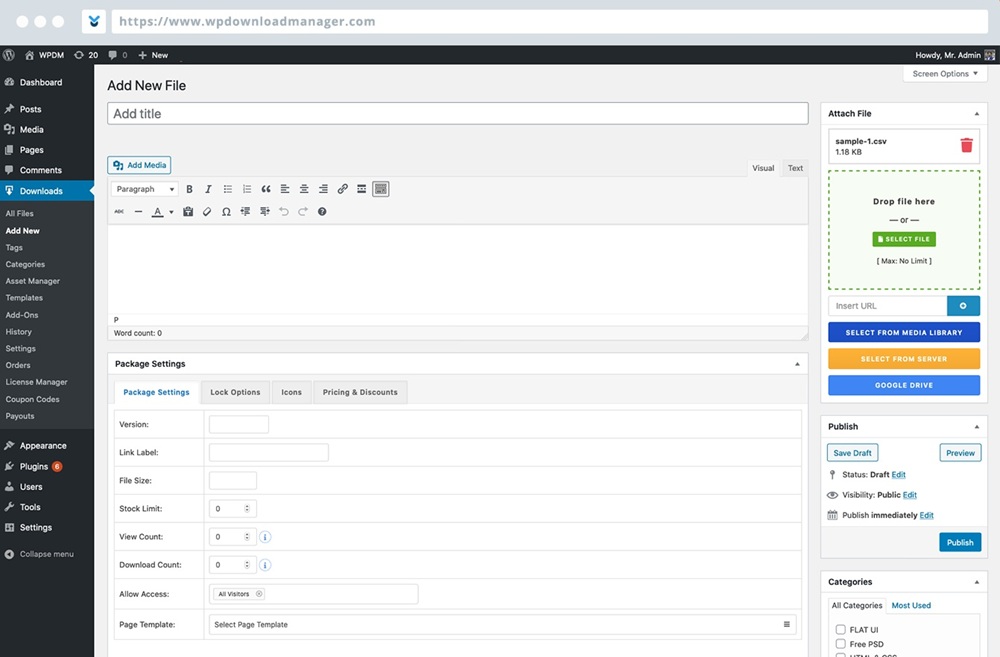Open special character Omega icon
This screenshot has width=1000, height=657.
pos(226,212)
